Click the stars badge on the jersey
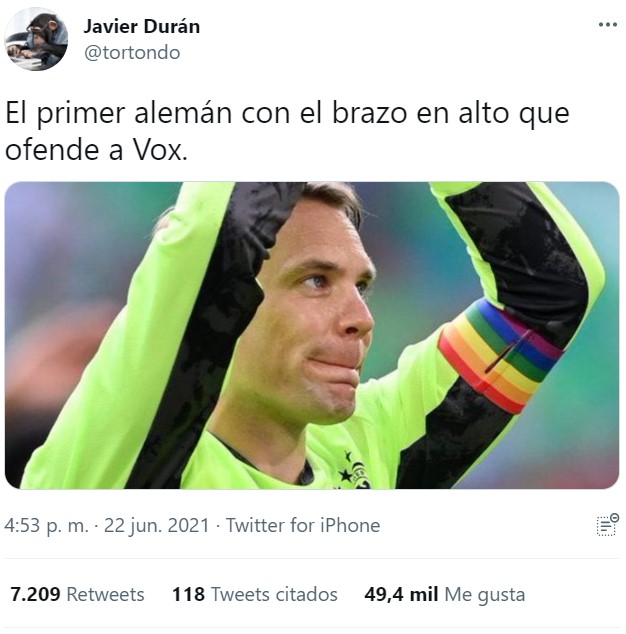This screenshot has height=634, width=626. click(x=354, y=471)
